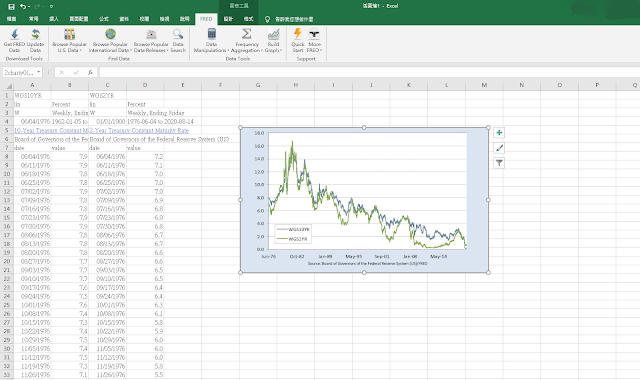Click the Redo arrow icon
Screen dimensions: 640x380
37,7
